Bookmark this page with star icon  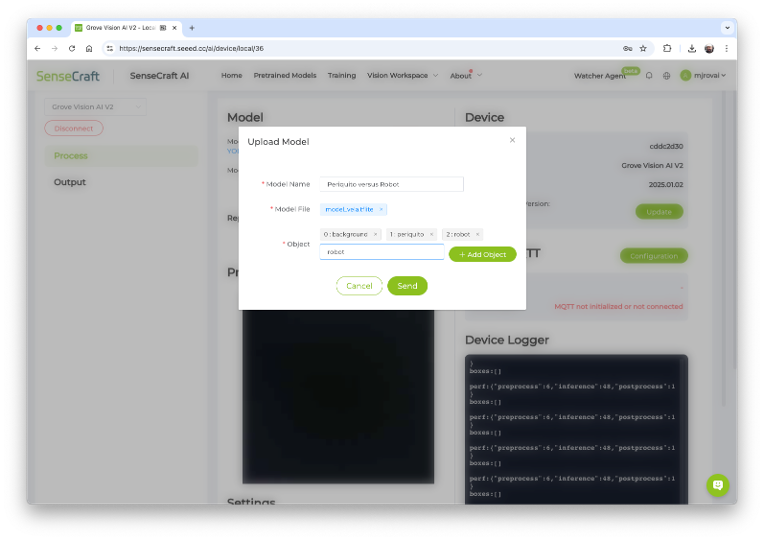tap(643, 48)
